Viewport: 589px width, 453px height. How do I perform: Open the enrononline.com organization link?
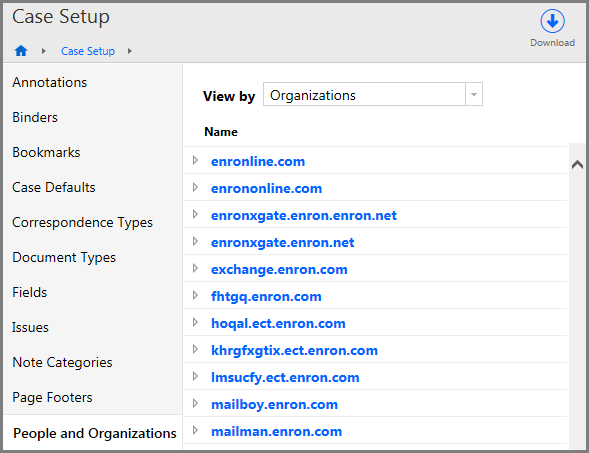click(x=266, y=189)
